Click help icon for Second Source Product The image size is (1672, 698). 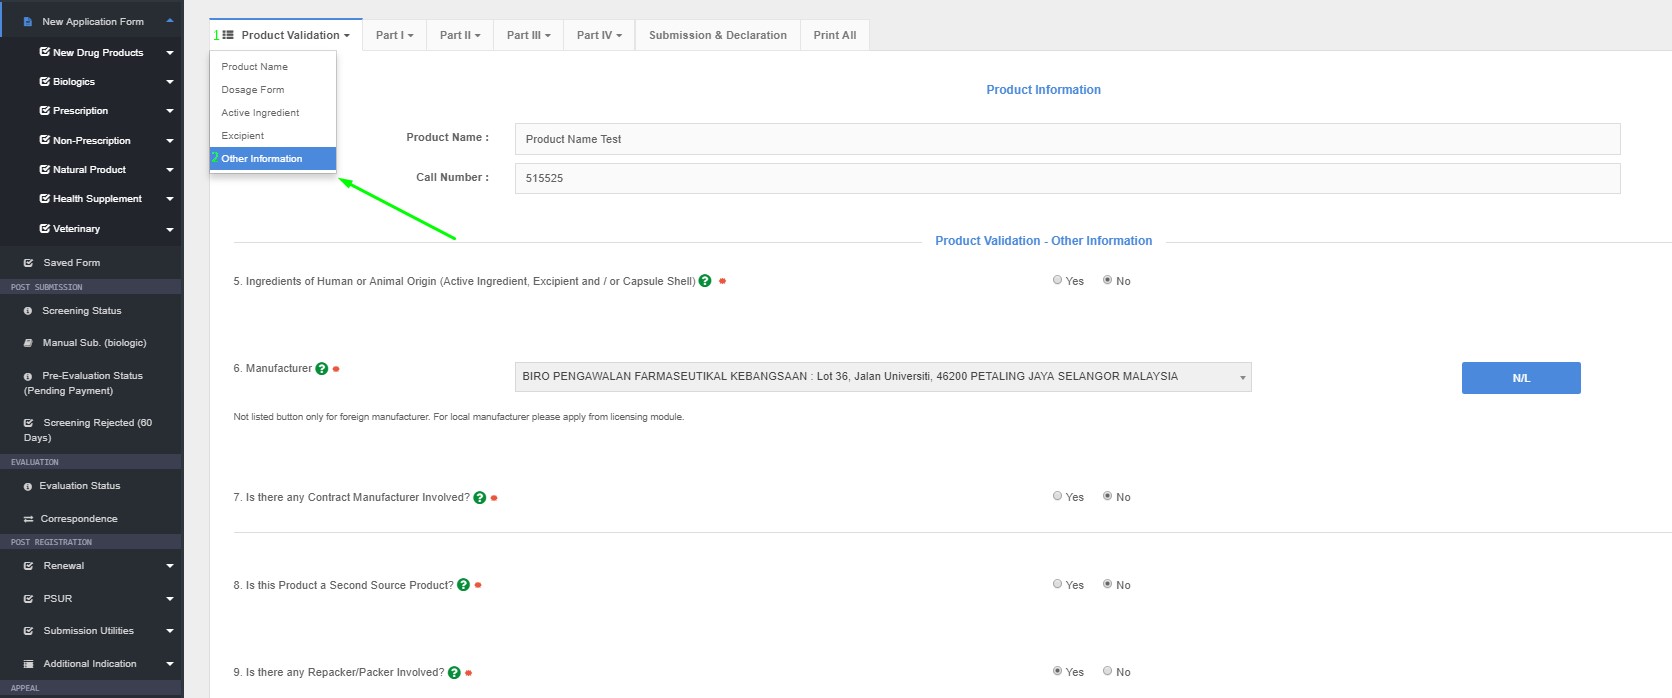463,585
